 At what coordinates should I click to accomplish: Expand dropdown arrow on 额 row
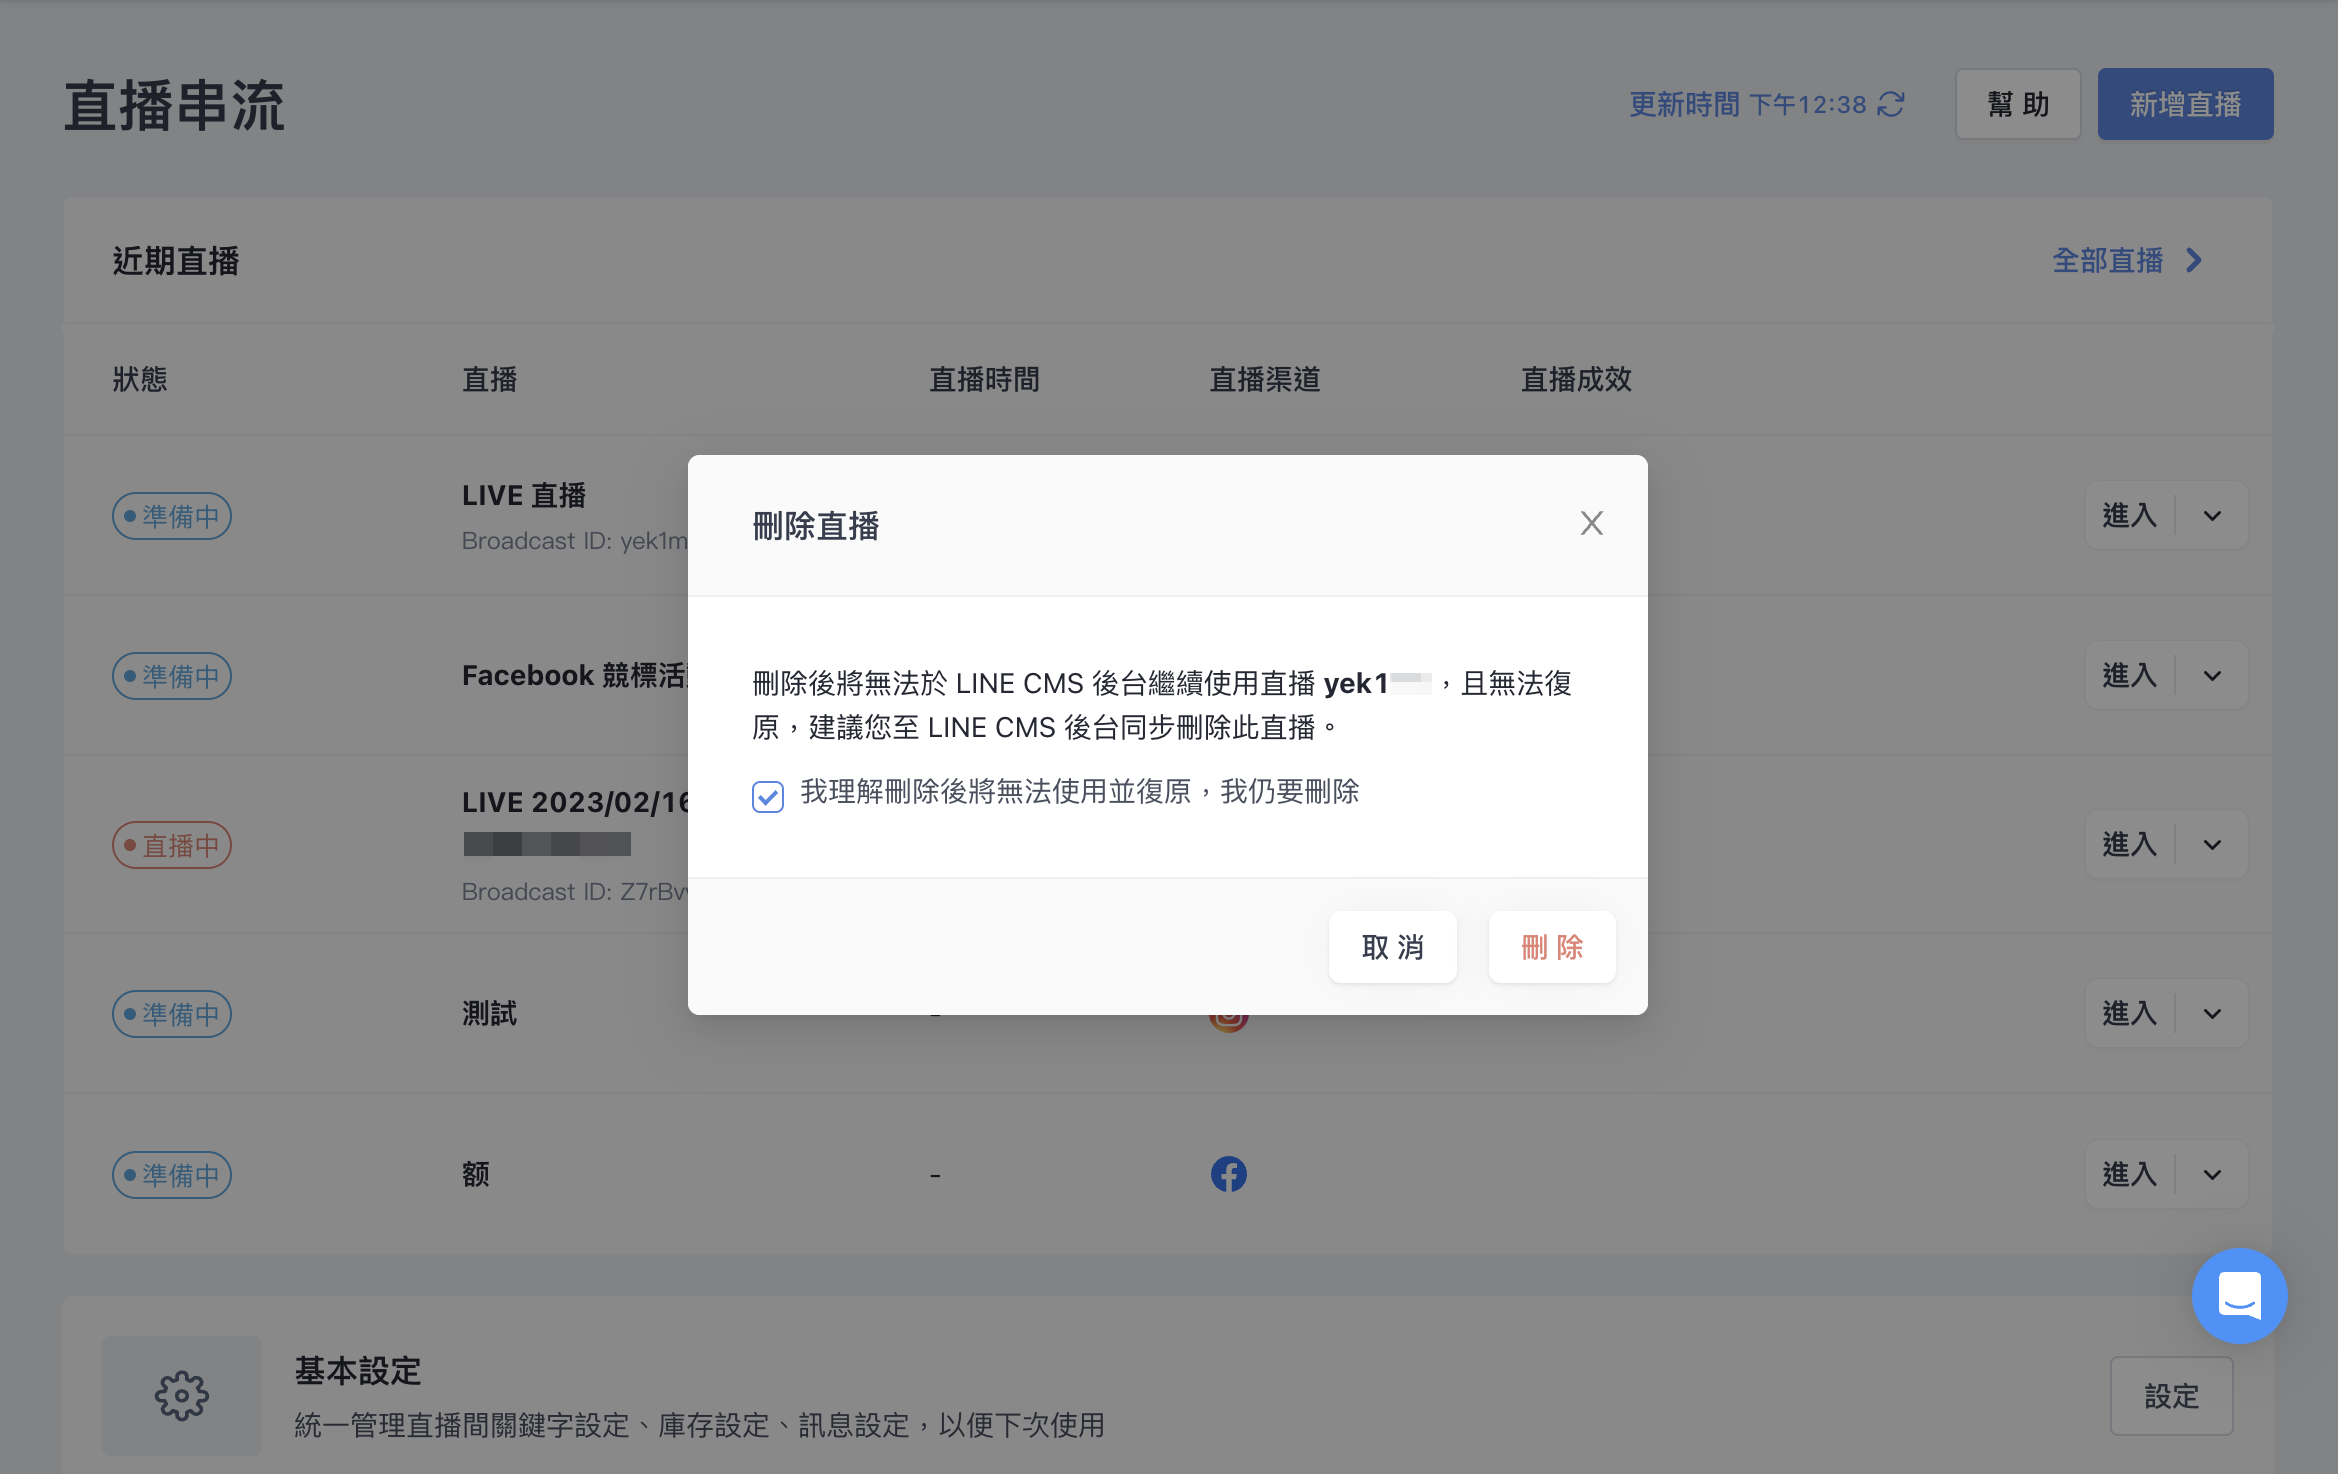2212,1174
